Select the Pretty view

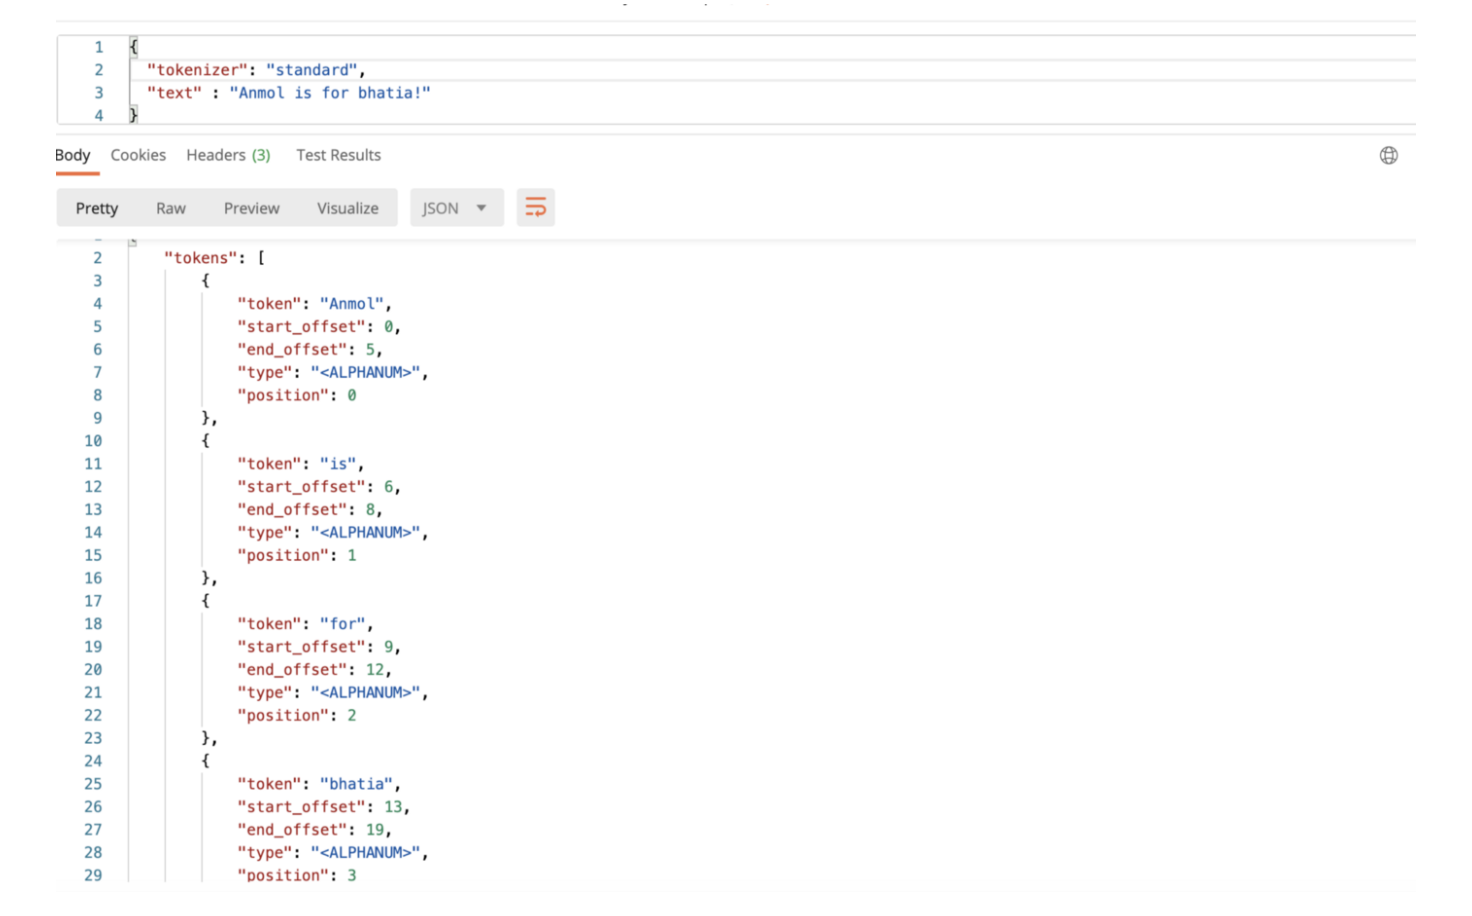(x=96, y=208)
